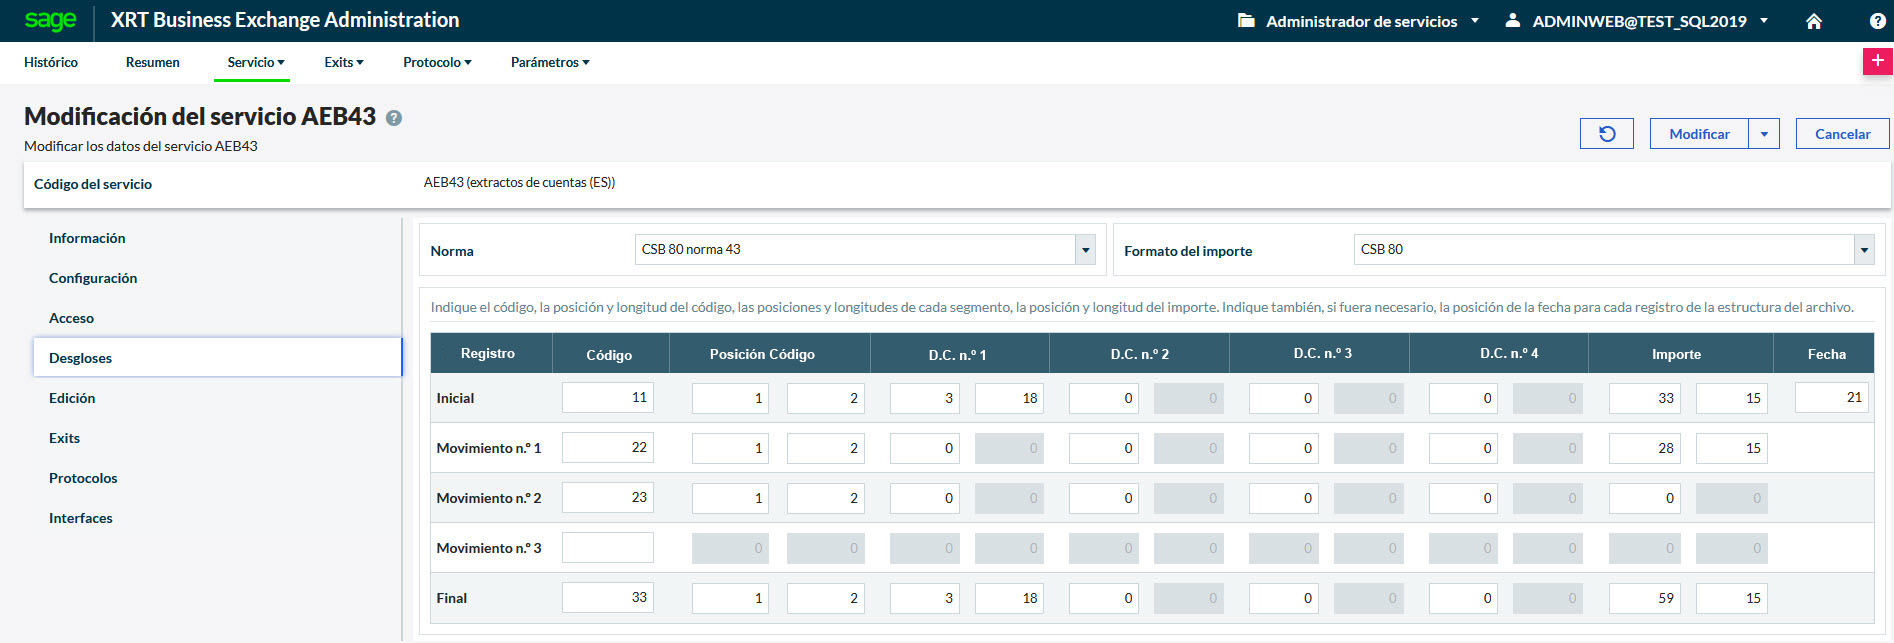
Task: Click the Inicial Código input field
Action: [x=608, y=398]
